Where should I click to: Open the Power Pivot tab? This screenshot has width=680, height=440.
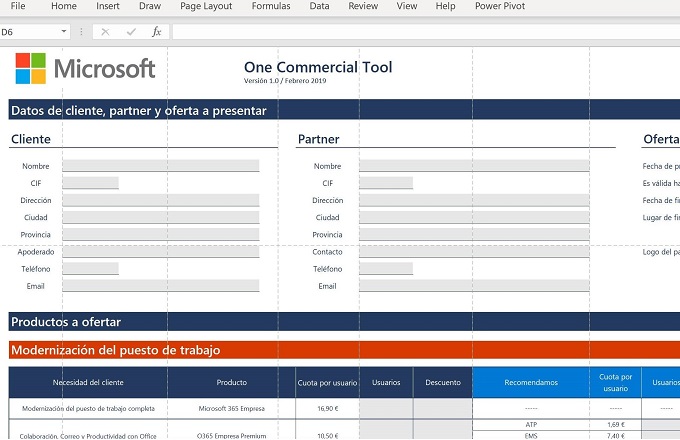pyautogui.click(x=500, y=6)
